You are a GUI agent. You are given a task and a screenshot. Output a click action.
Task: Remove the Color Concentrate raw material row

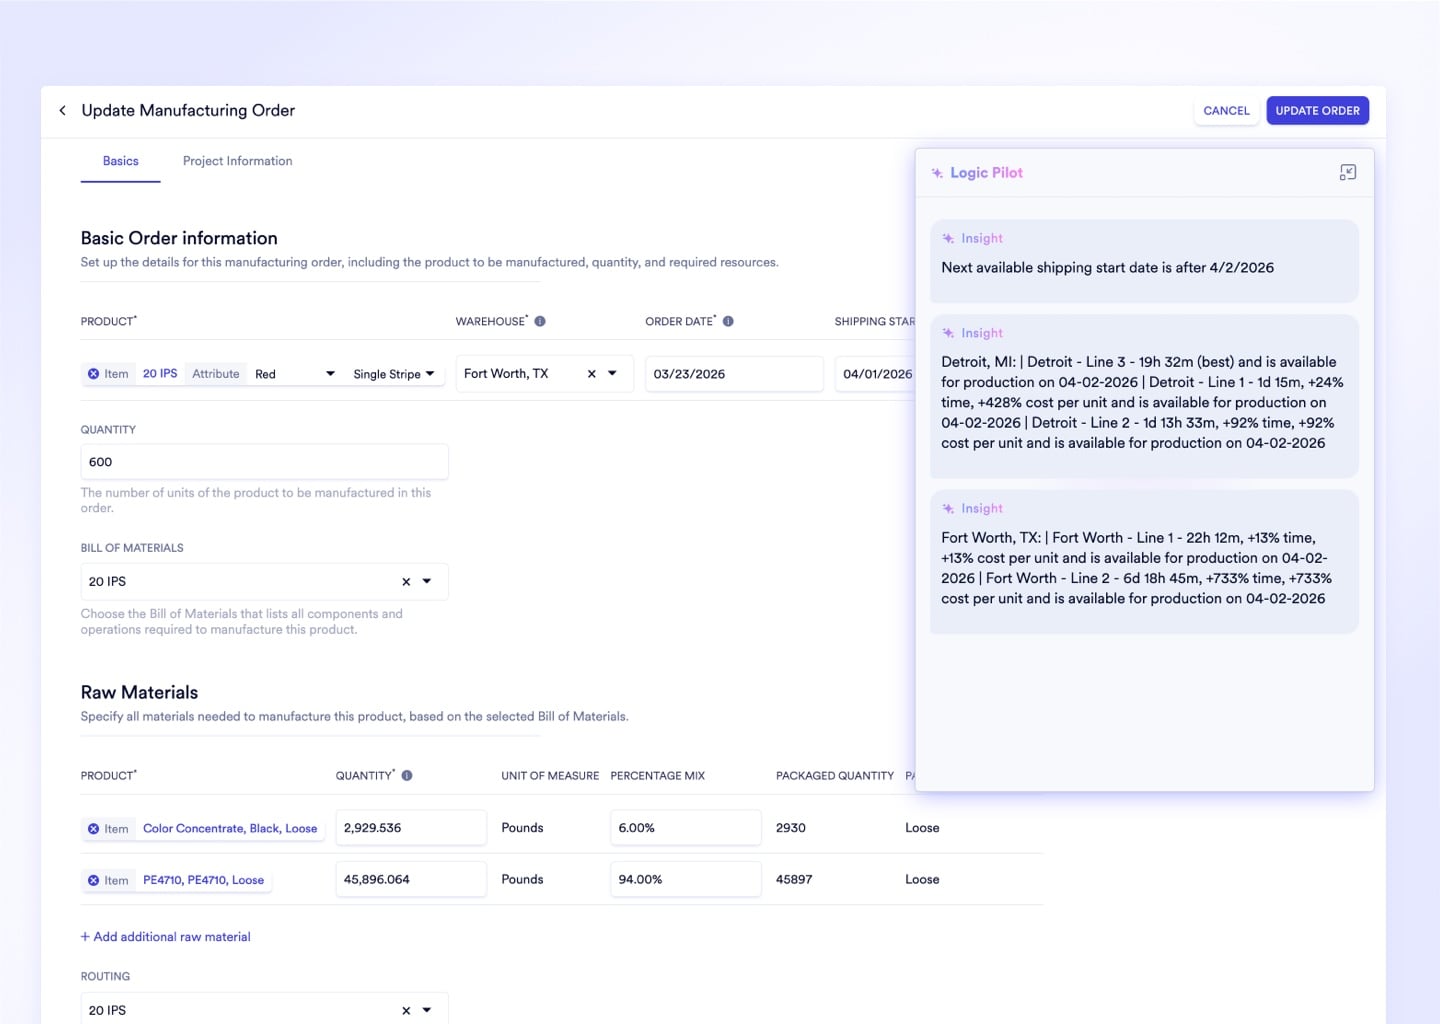pos(94,828)
